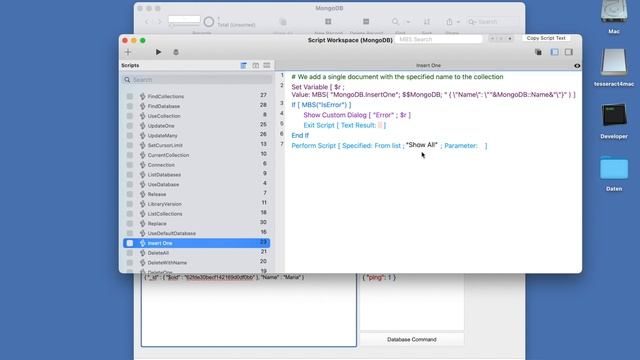640x360 pixels.
Task: Select the Exit Script step
Action: pos(344,125)
